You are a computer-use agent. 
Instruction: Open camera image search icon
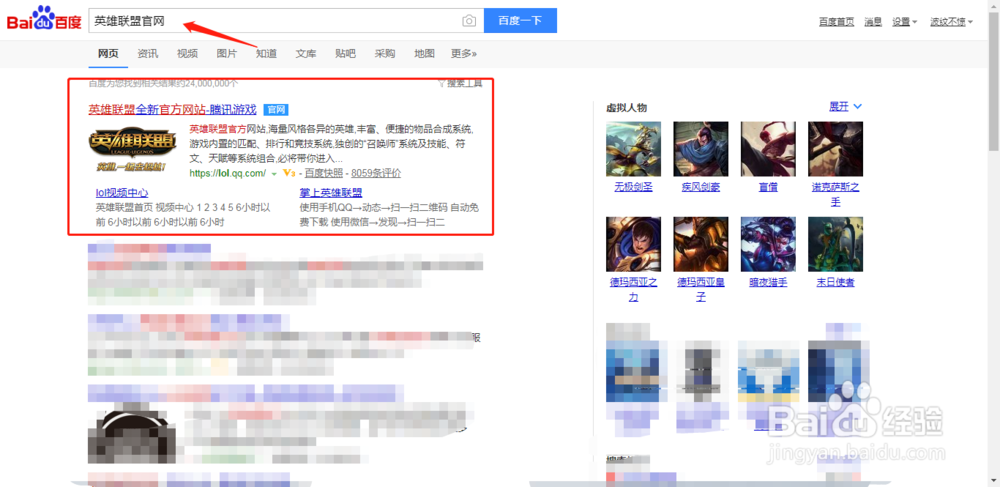[x=469, y=21]
